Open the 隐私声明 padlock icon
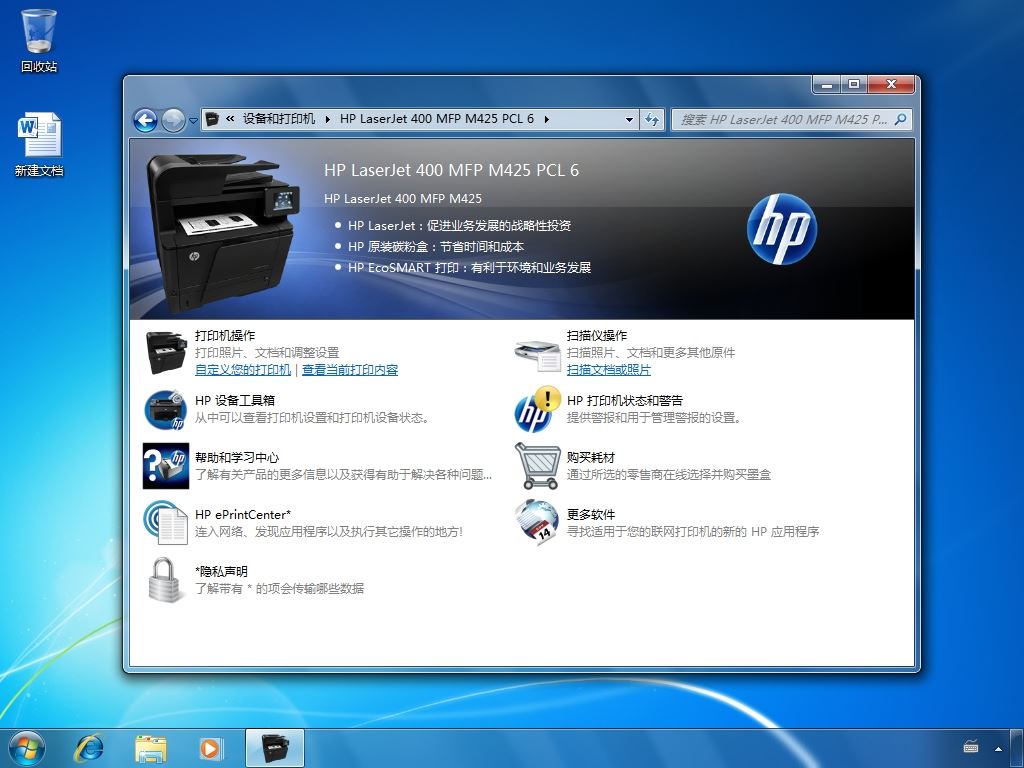Viewport: 1024px width, 768px height. pos(164,579)
